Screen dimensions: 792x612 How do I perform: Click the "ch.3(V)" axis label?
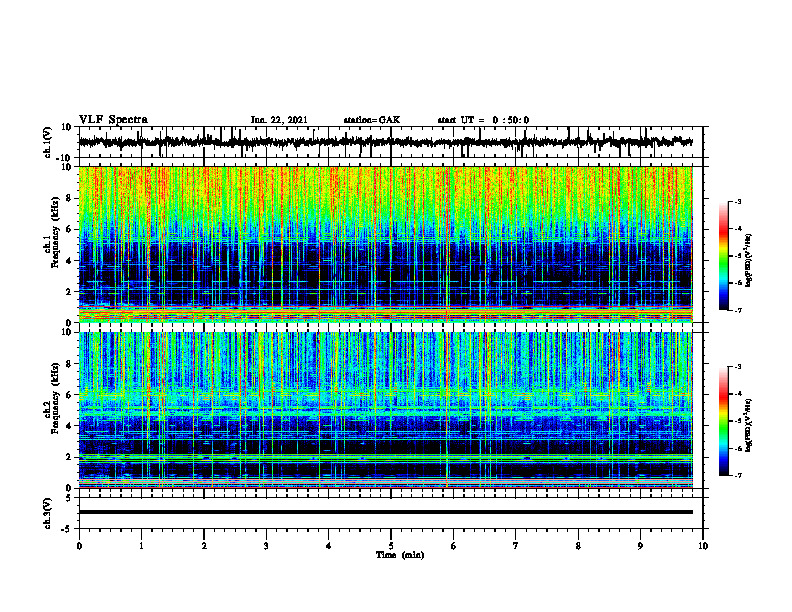click(x=48, y=513)
